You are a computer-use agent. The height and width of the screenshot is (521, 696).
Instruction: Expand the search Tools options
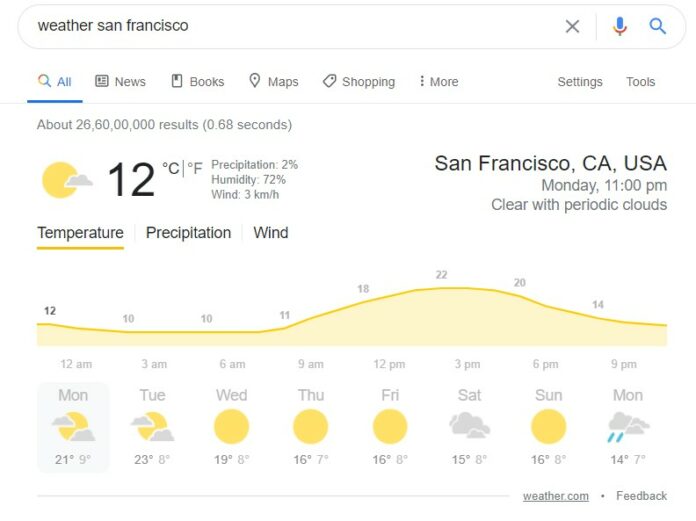pos(641,82)
